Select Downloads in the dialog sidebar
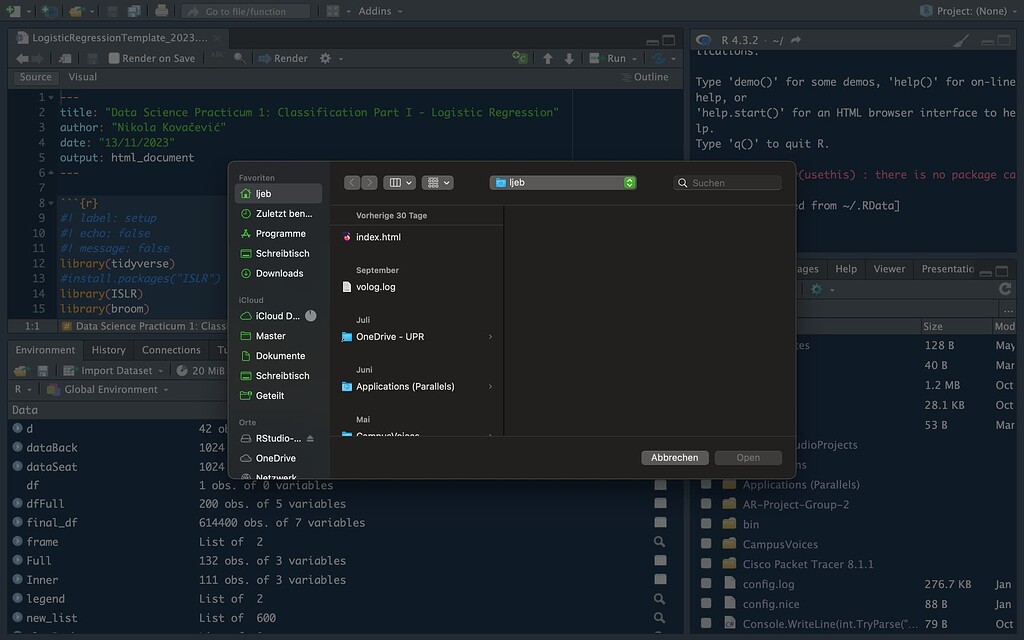 [x=279, y=273]
